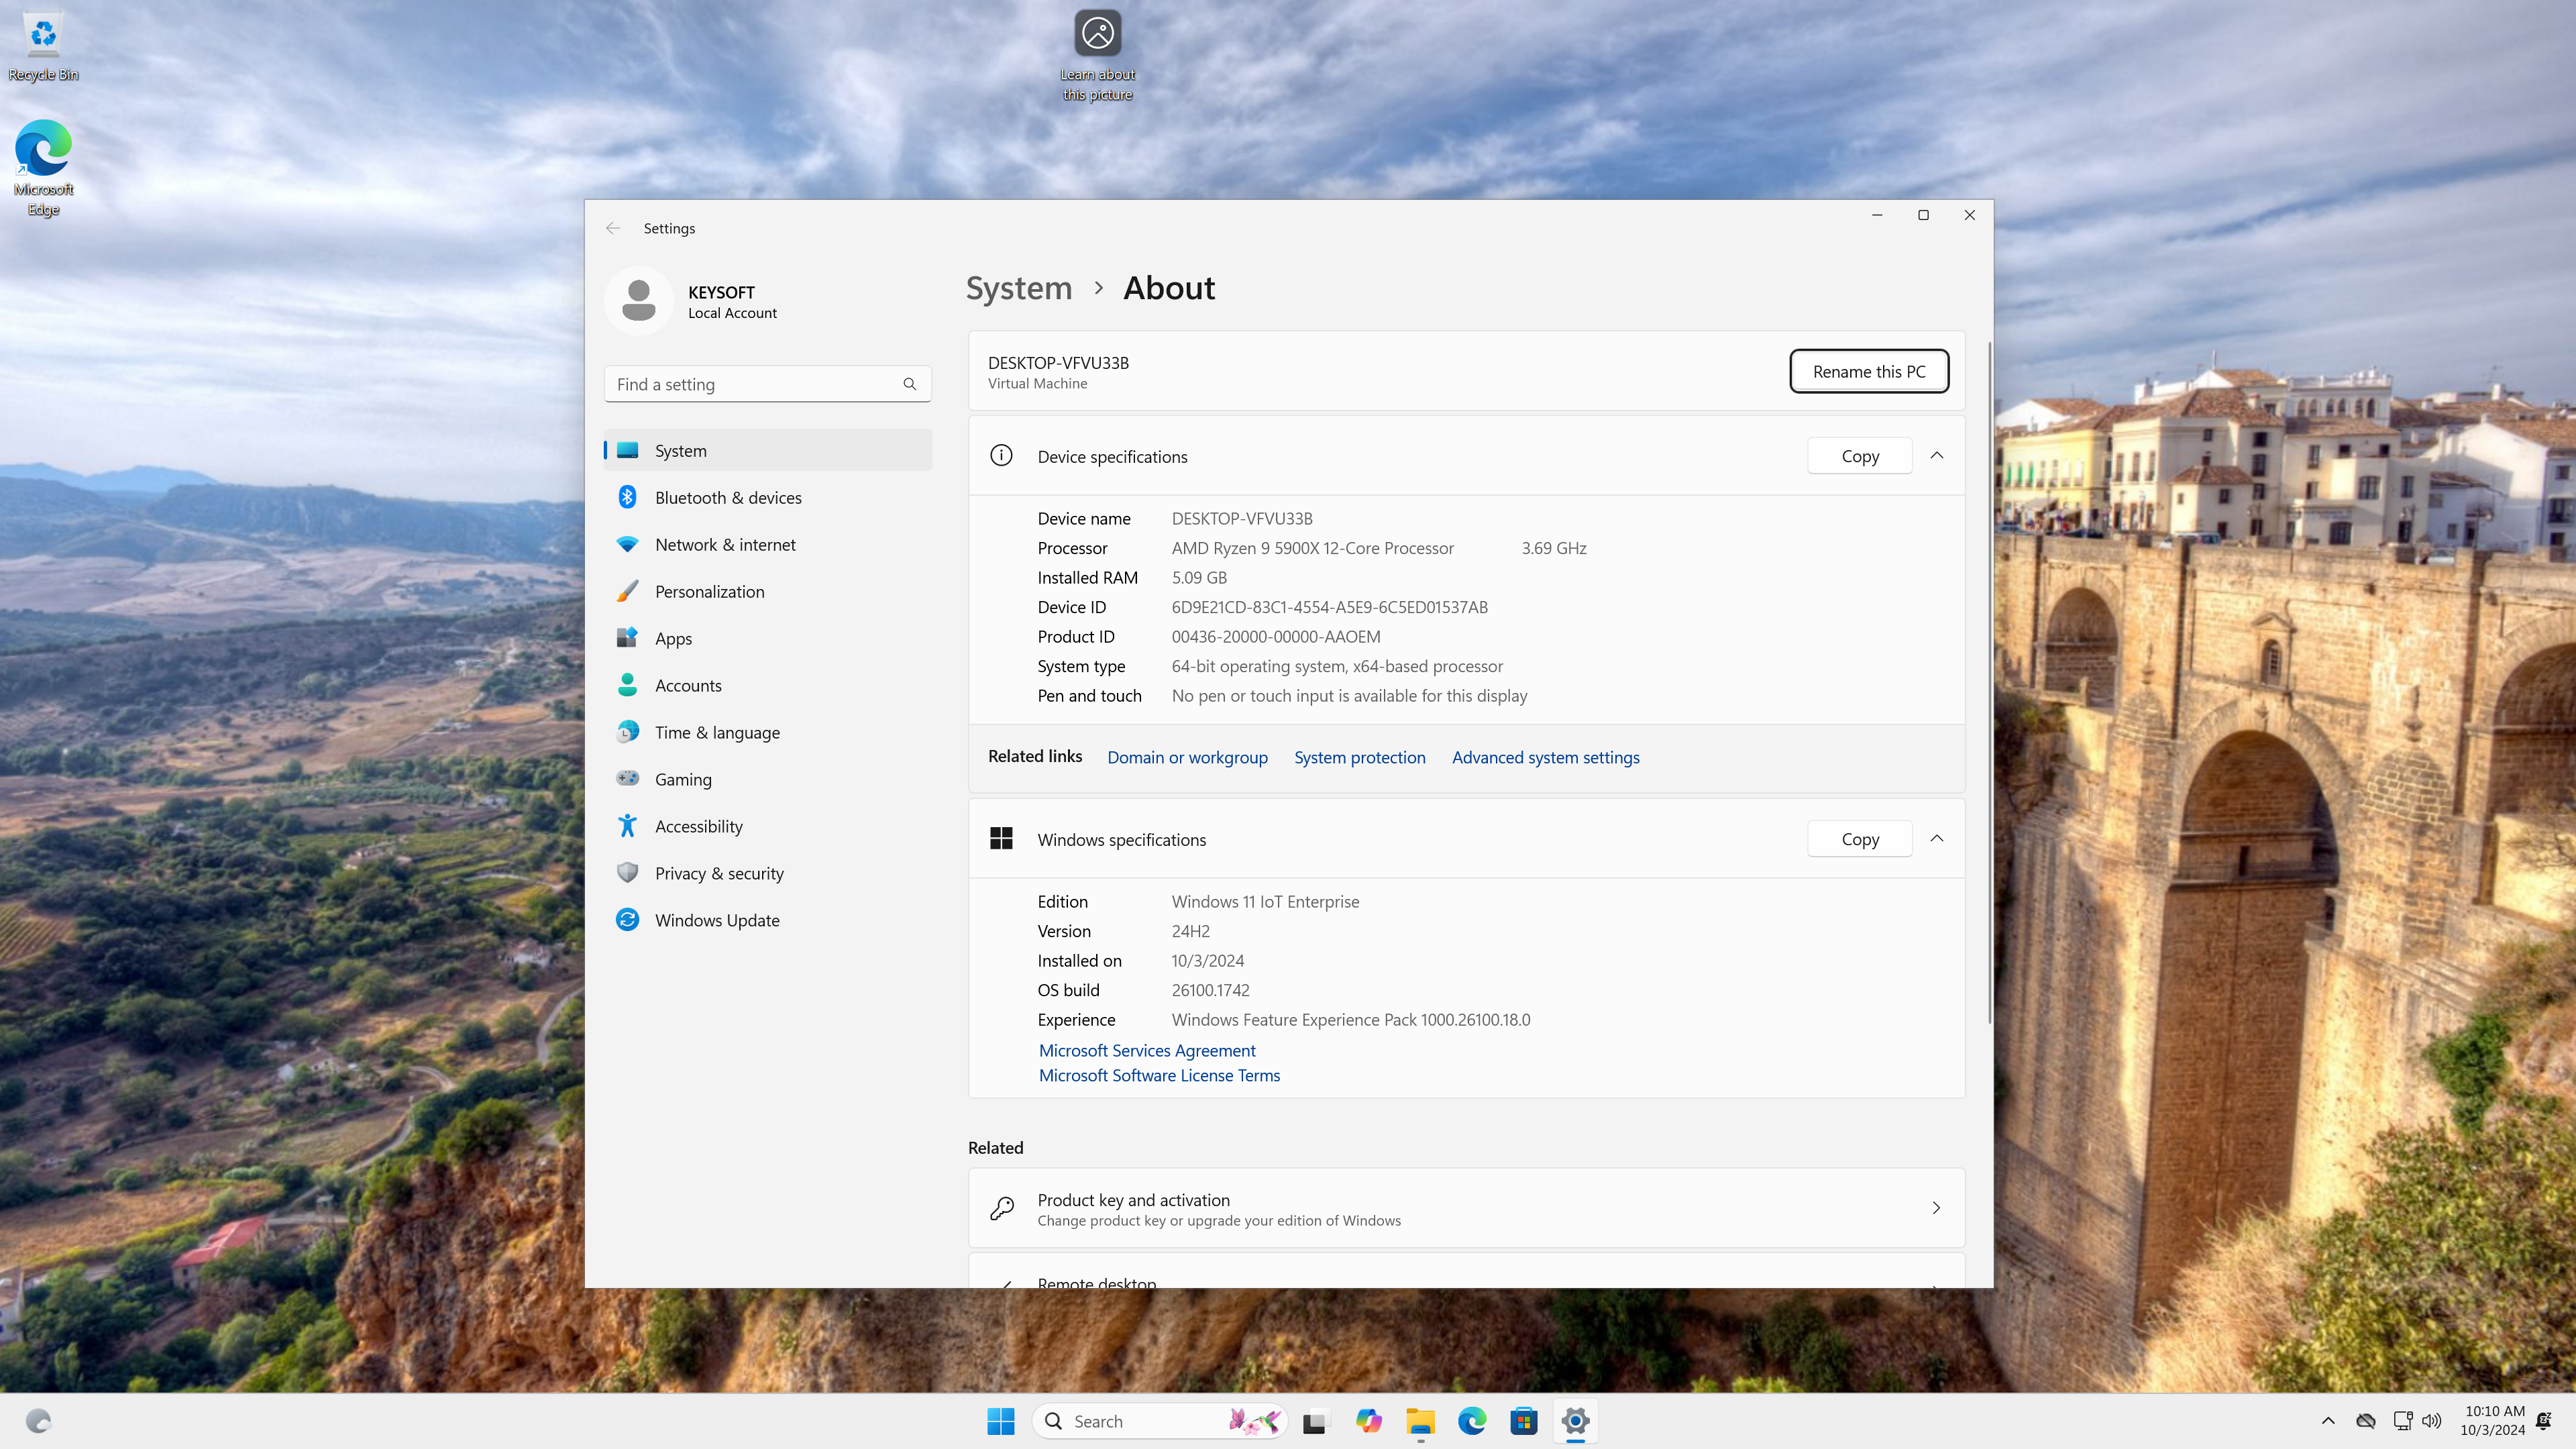Open Personalization settings
Screen dimensions: 2576x1449
point(767,591)
